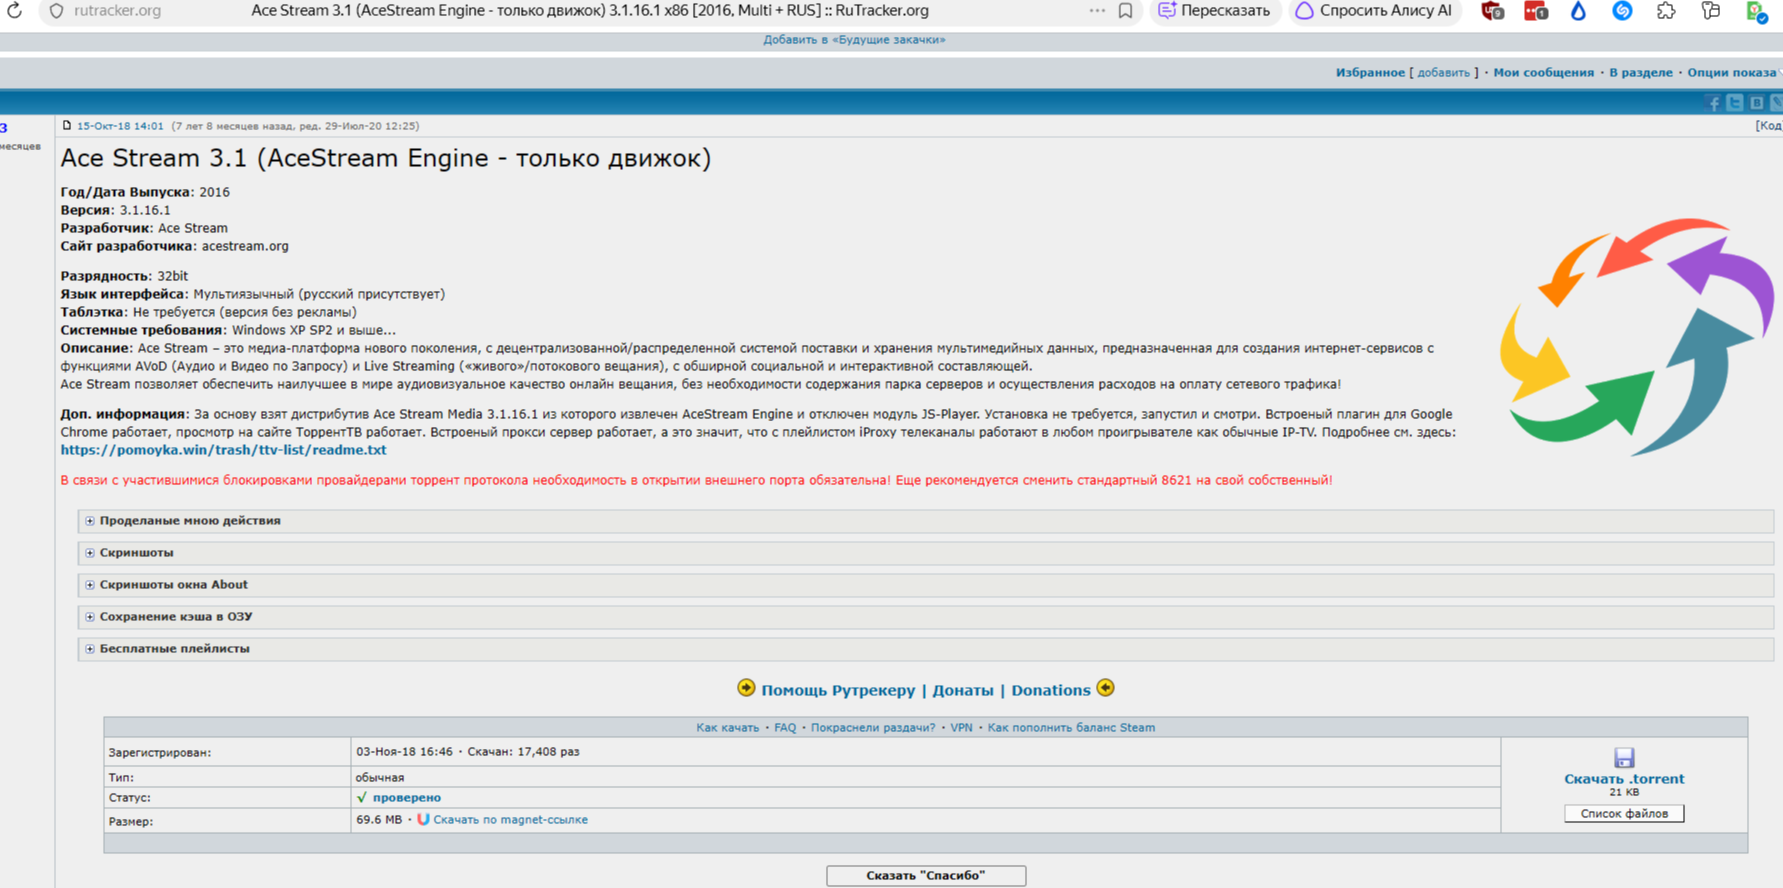Click the post title Ace Stream 3.1 heading

385,158
